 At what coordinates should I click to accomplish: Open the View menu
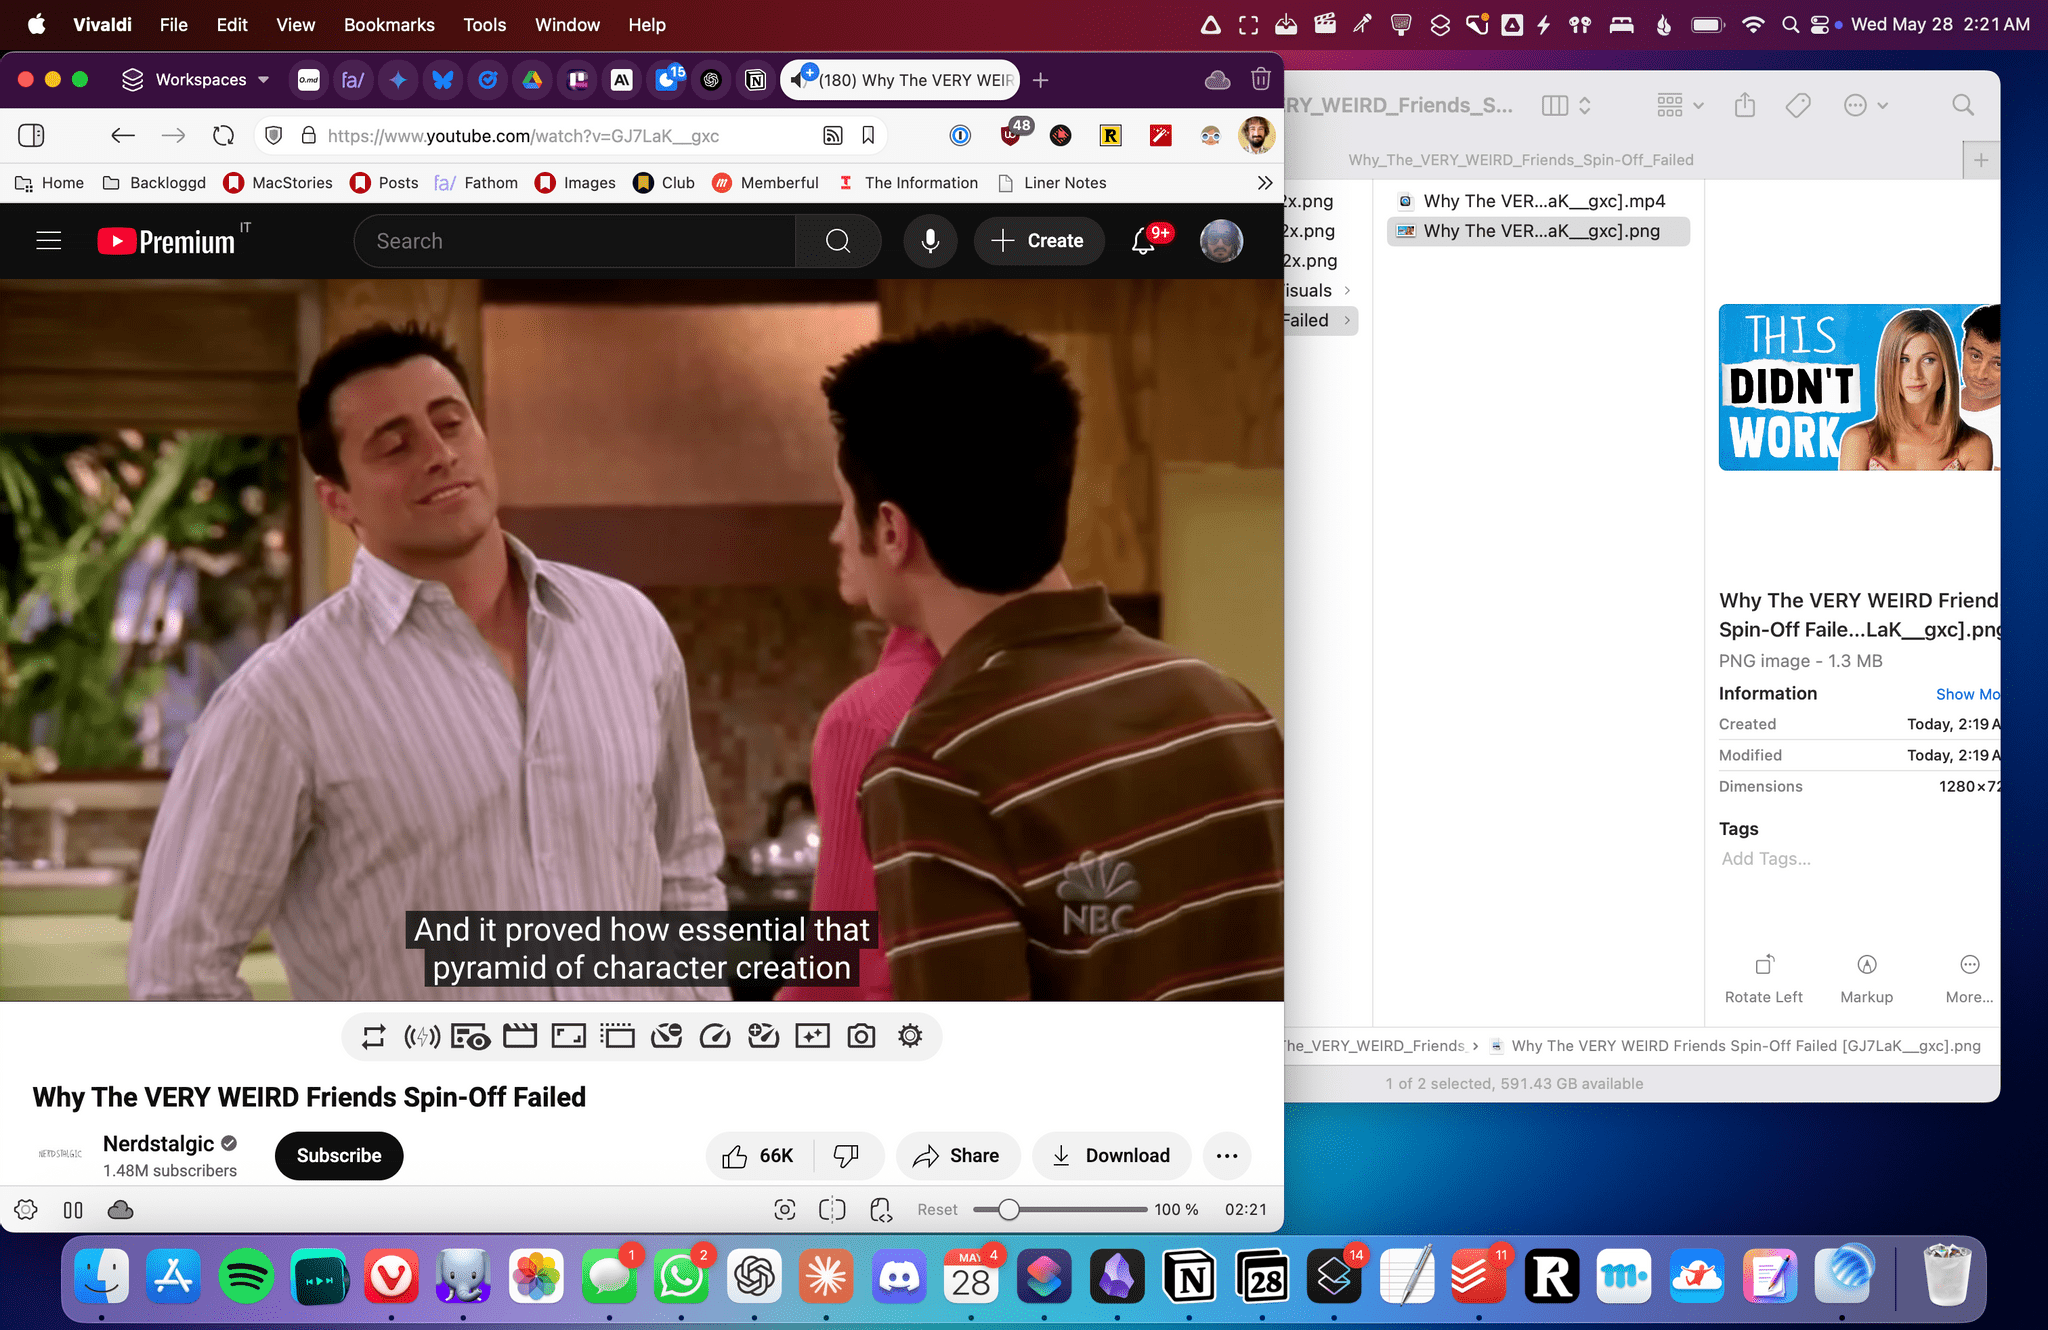(x=295, y=25)
